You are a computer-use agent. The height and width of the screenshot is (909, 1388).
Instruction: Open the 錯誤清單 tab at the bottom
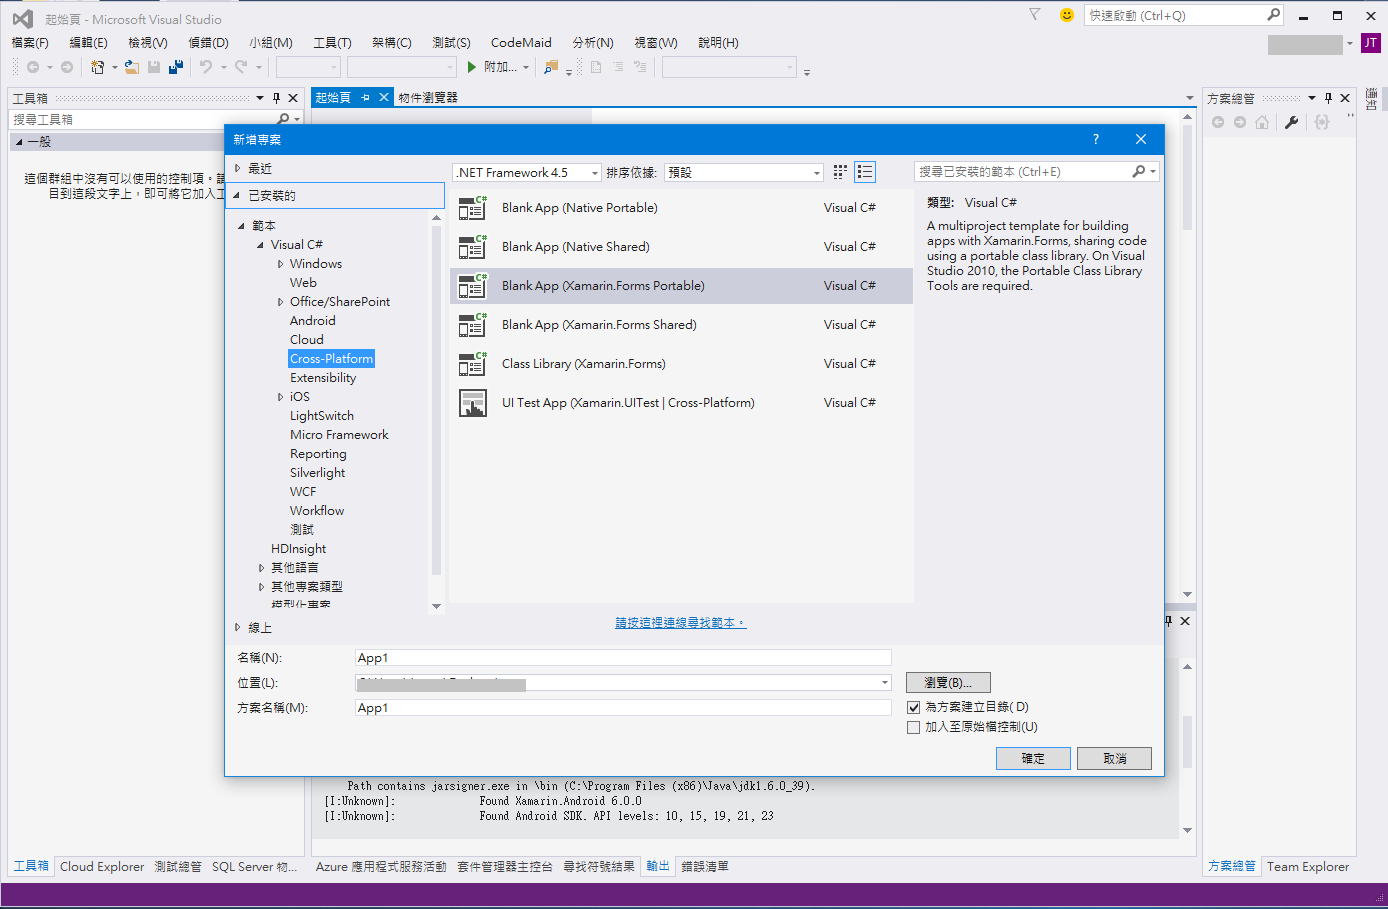click(x=705, y=867)
